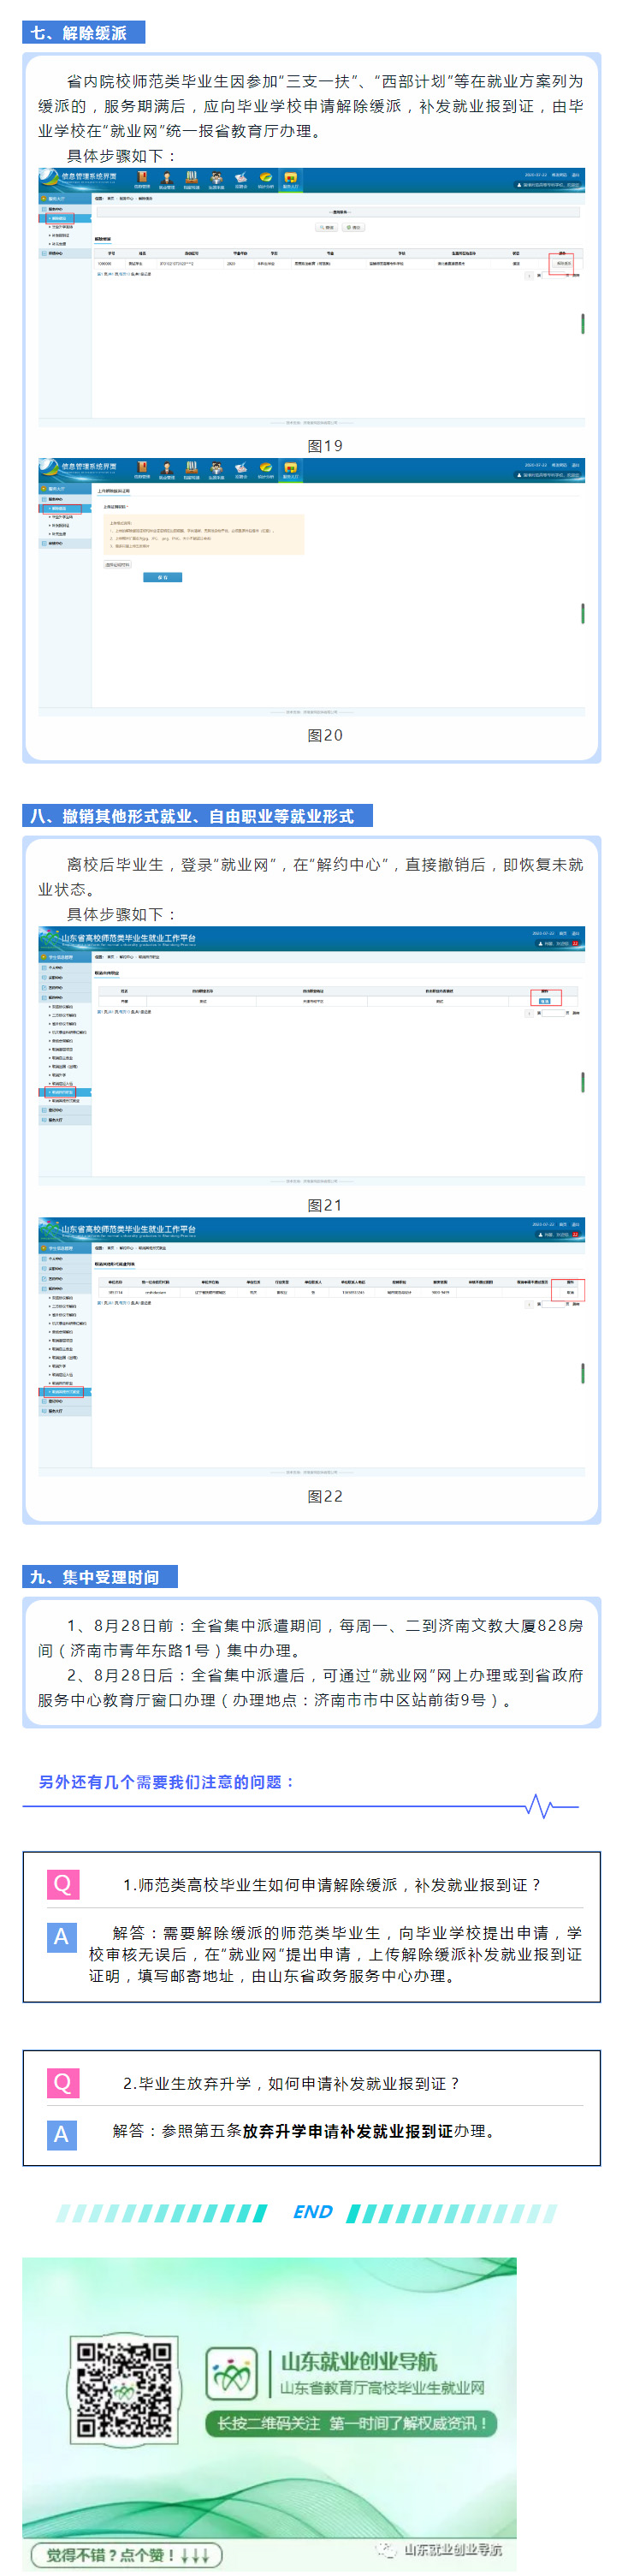Click the 搜索 button in Figure 19
This screenshot has height=2576, width=628.
click(326, 227)
